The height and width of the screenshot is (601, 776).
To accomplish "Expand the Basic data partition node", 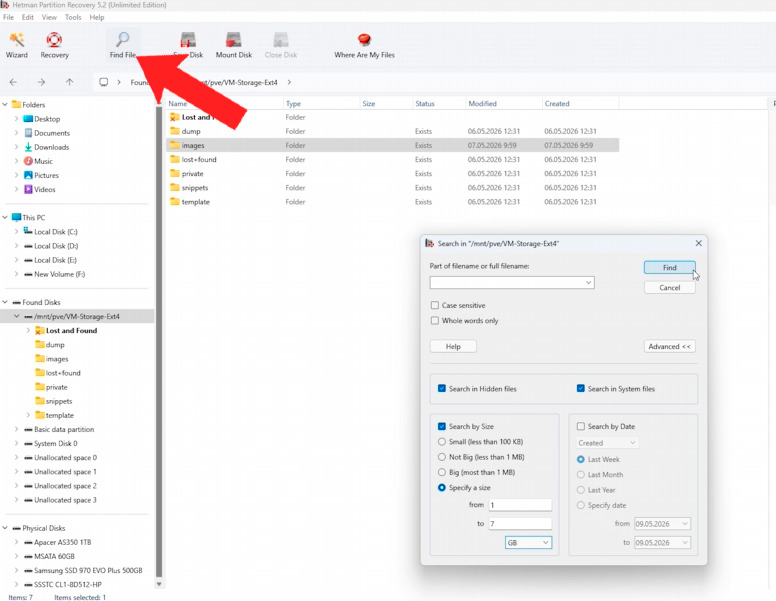I will pos(16,430).
